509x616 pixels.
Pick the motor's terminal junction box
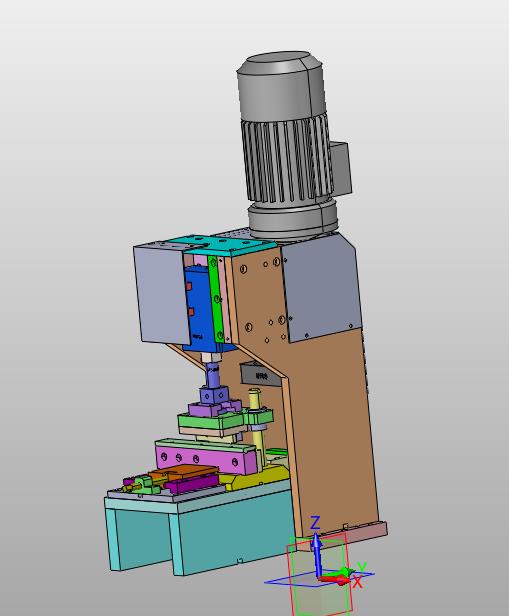coord(341,169)
